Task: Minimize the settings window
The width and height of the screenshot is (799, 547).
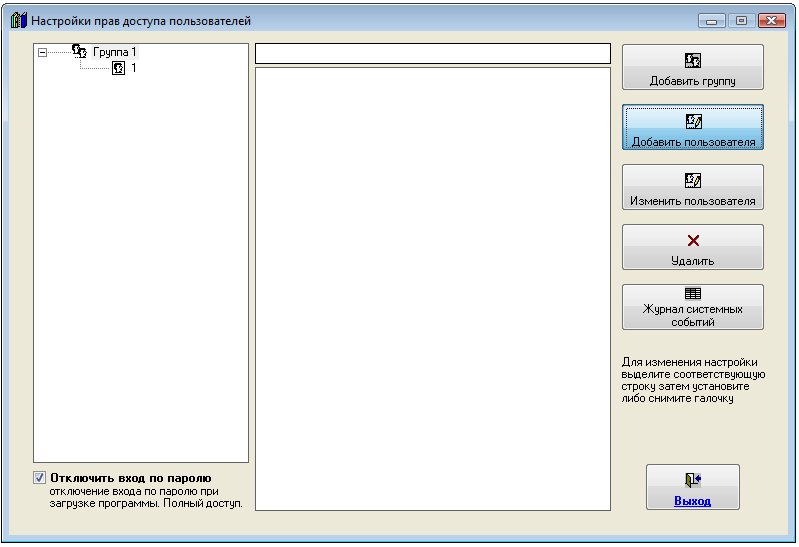Action: (x=712, y=21)
